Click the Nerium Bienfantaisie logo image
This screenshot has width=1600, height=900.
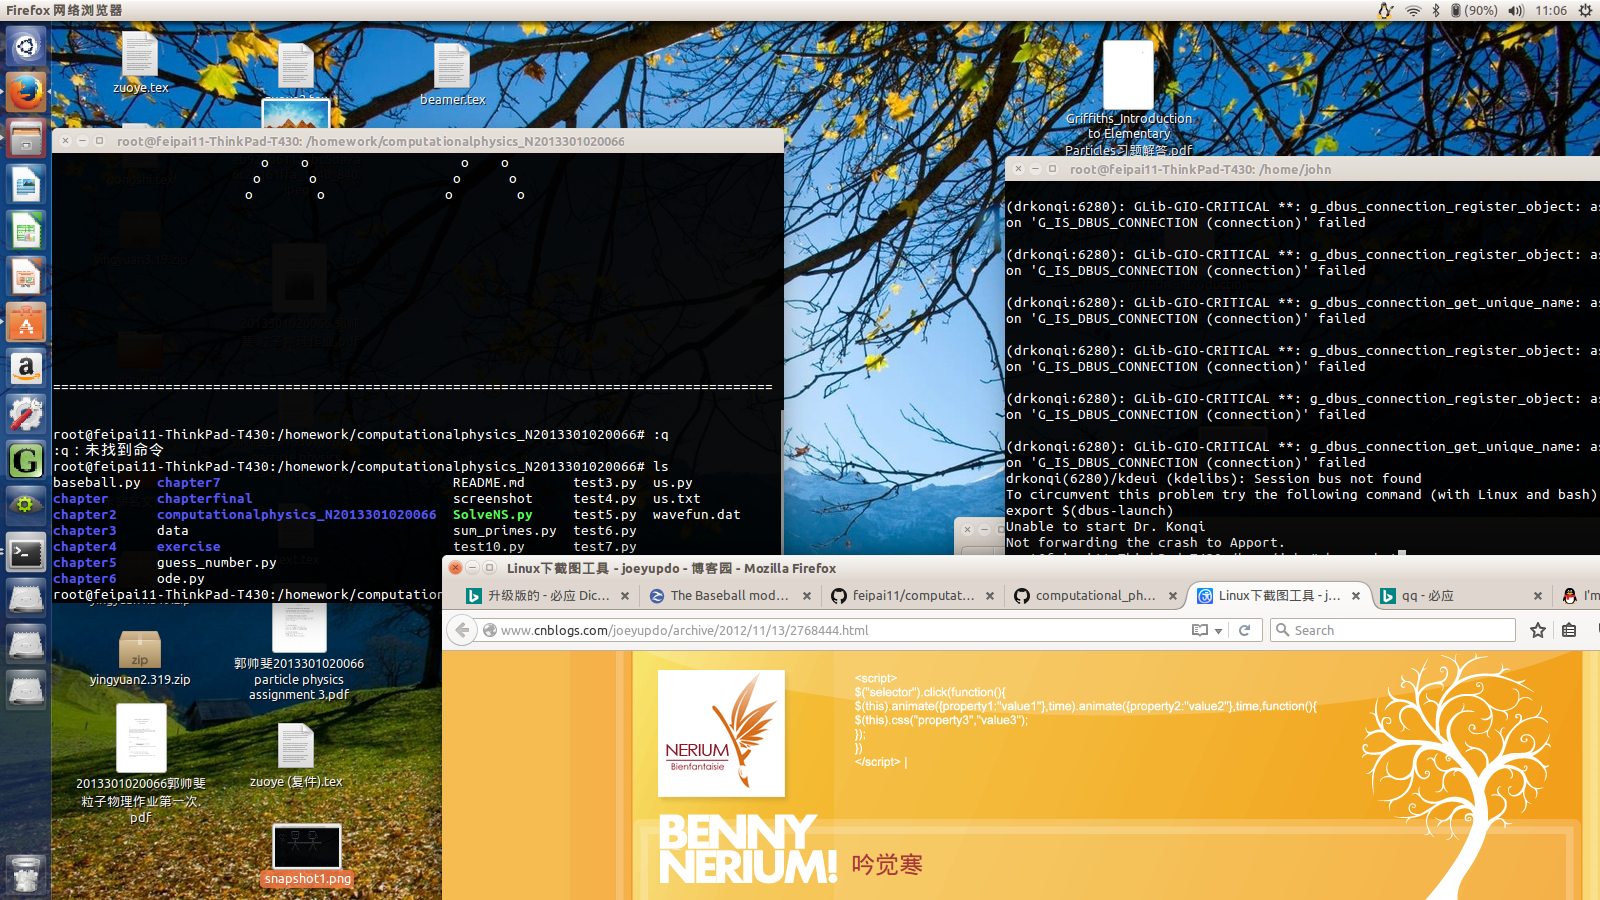point(721,733)
